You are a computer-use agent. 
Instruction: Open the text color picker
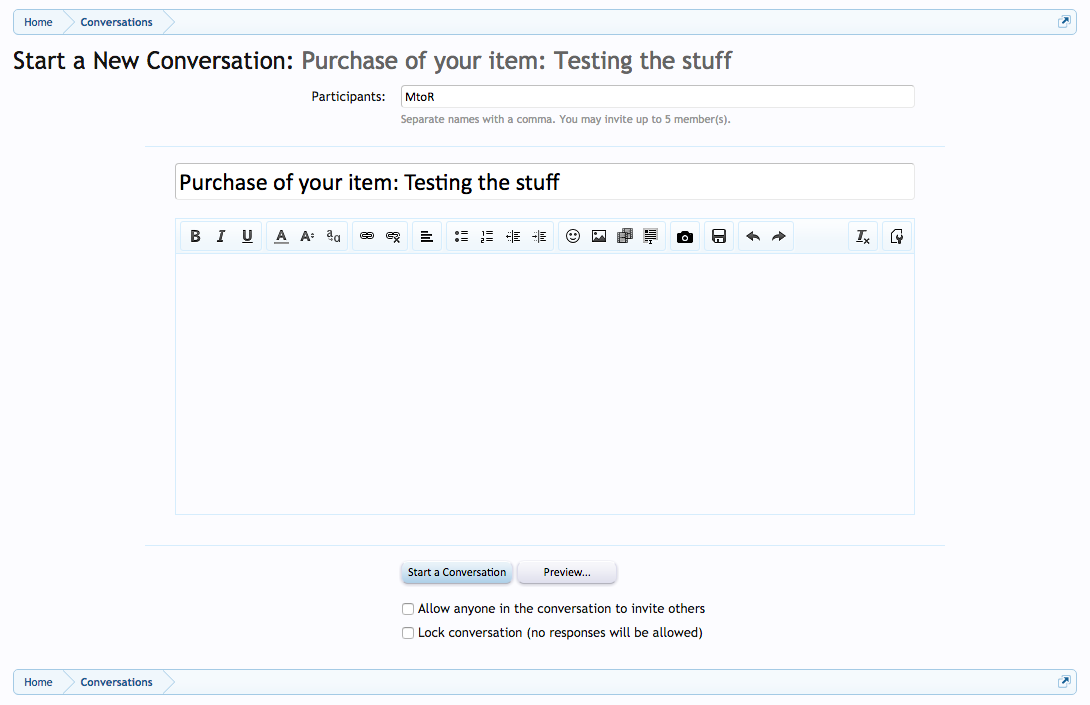(281, 237)
